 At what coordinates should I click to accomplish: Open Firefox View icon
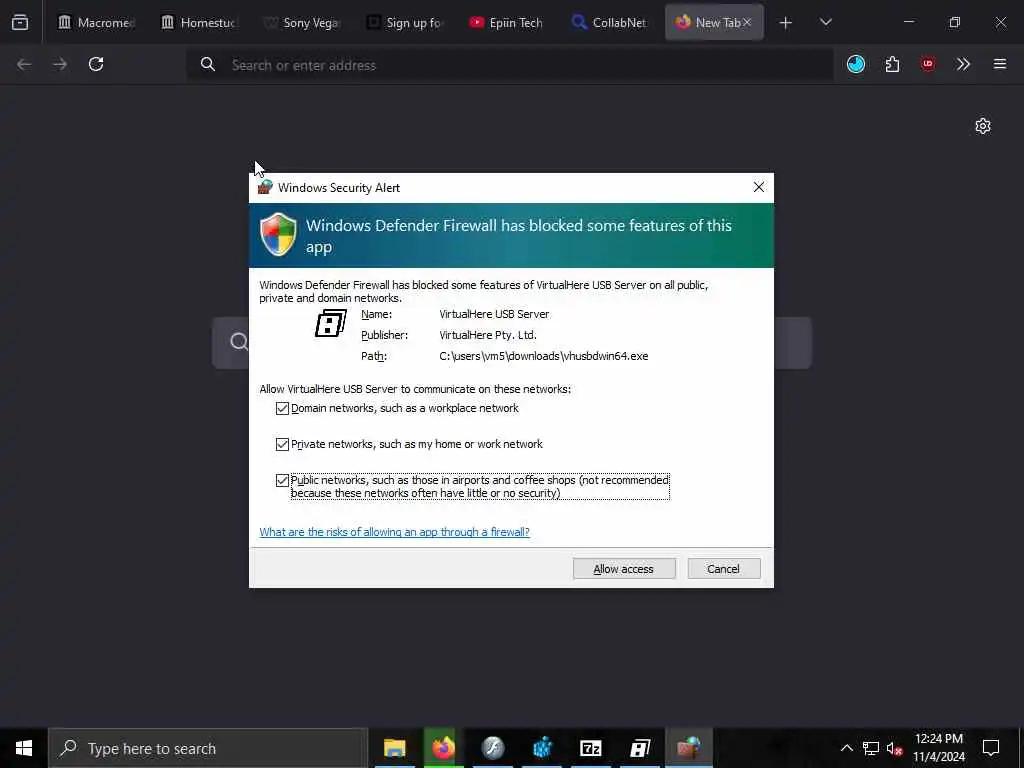coord(20,22)
